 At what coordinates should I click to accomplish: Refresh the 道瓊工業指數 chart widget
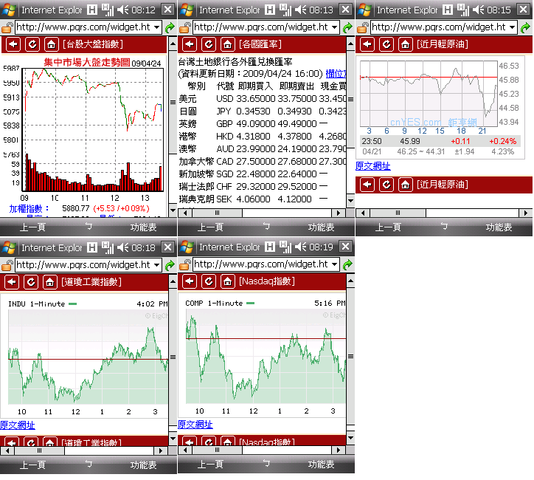tap(31, 282)
